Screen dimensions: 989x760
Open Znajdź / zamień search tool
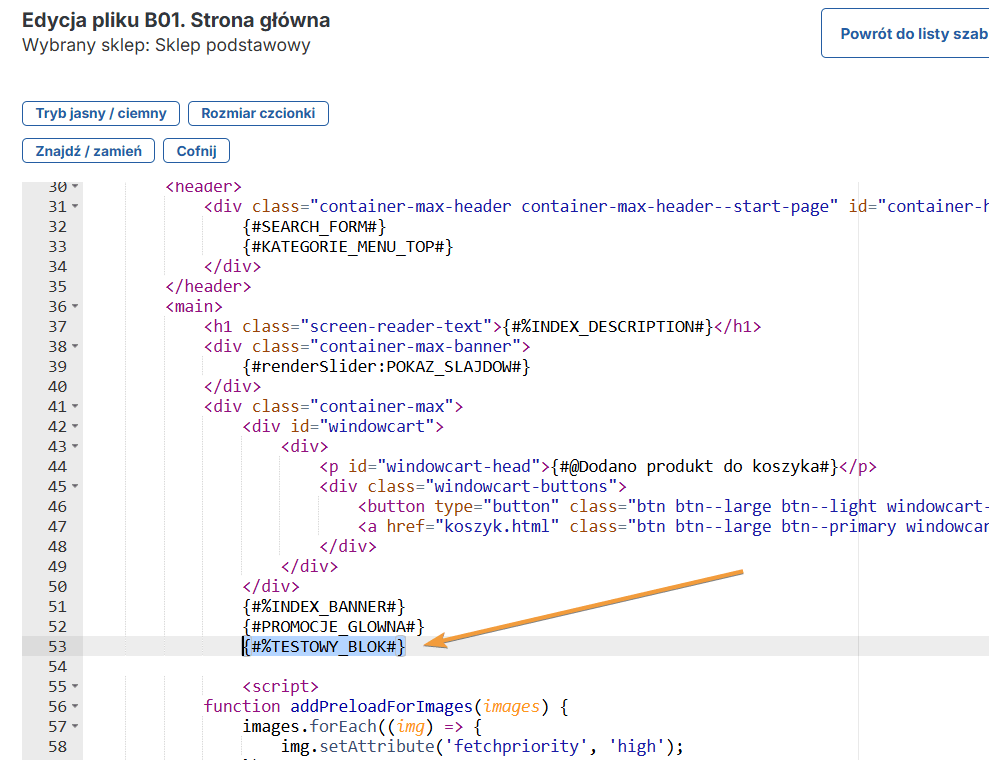[88, 151]
